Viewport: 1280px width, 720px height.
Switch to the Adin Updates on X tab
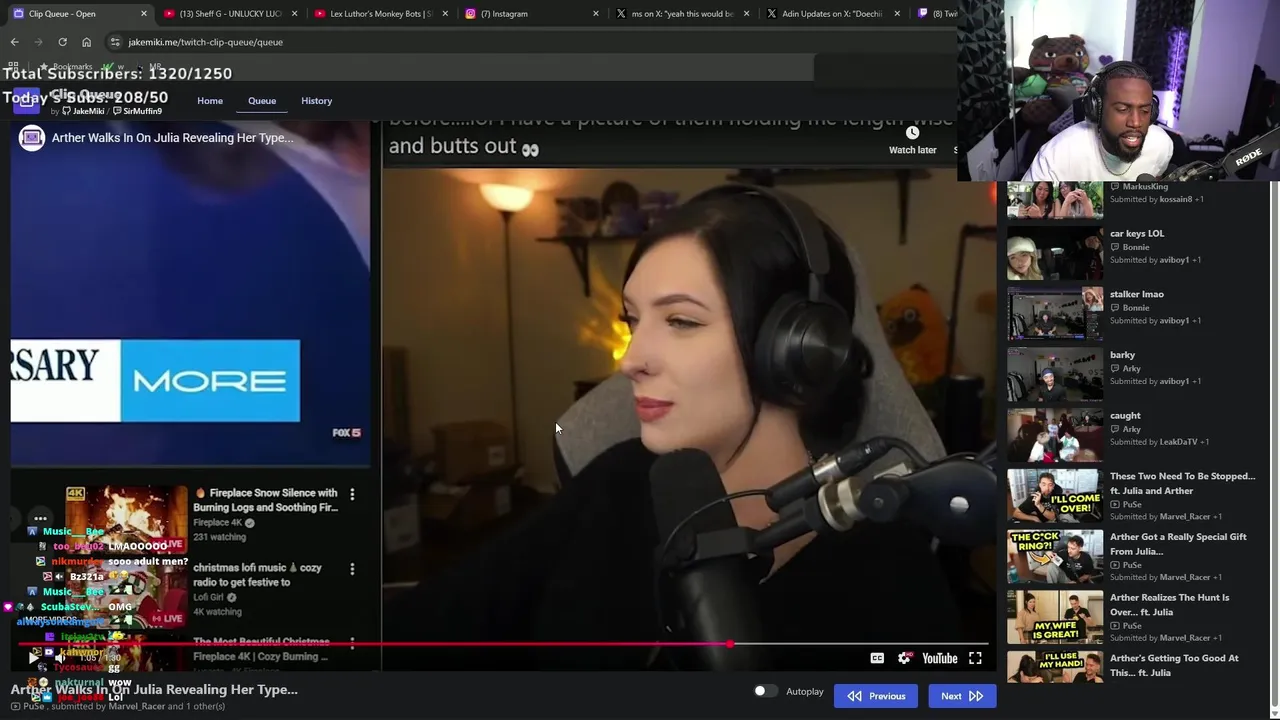(x=832, y=14)
